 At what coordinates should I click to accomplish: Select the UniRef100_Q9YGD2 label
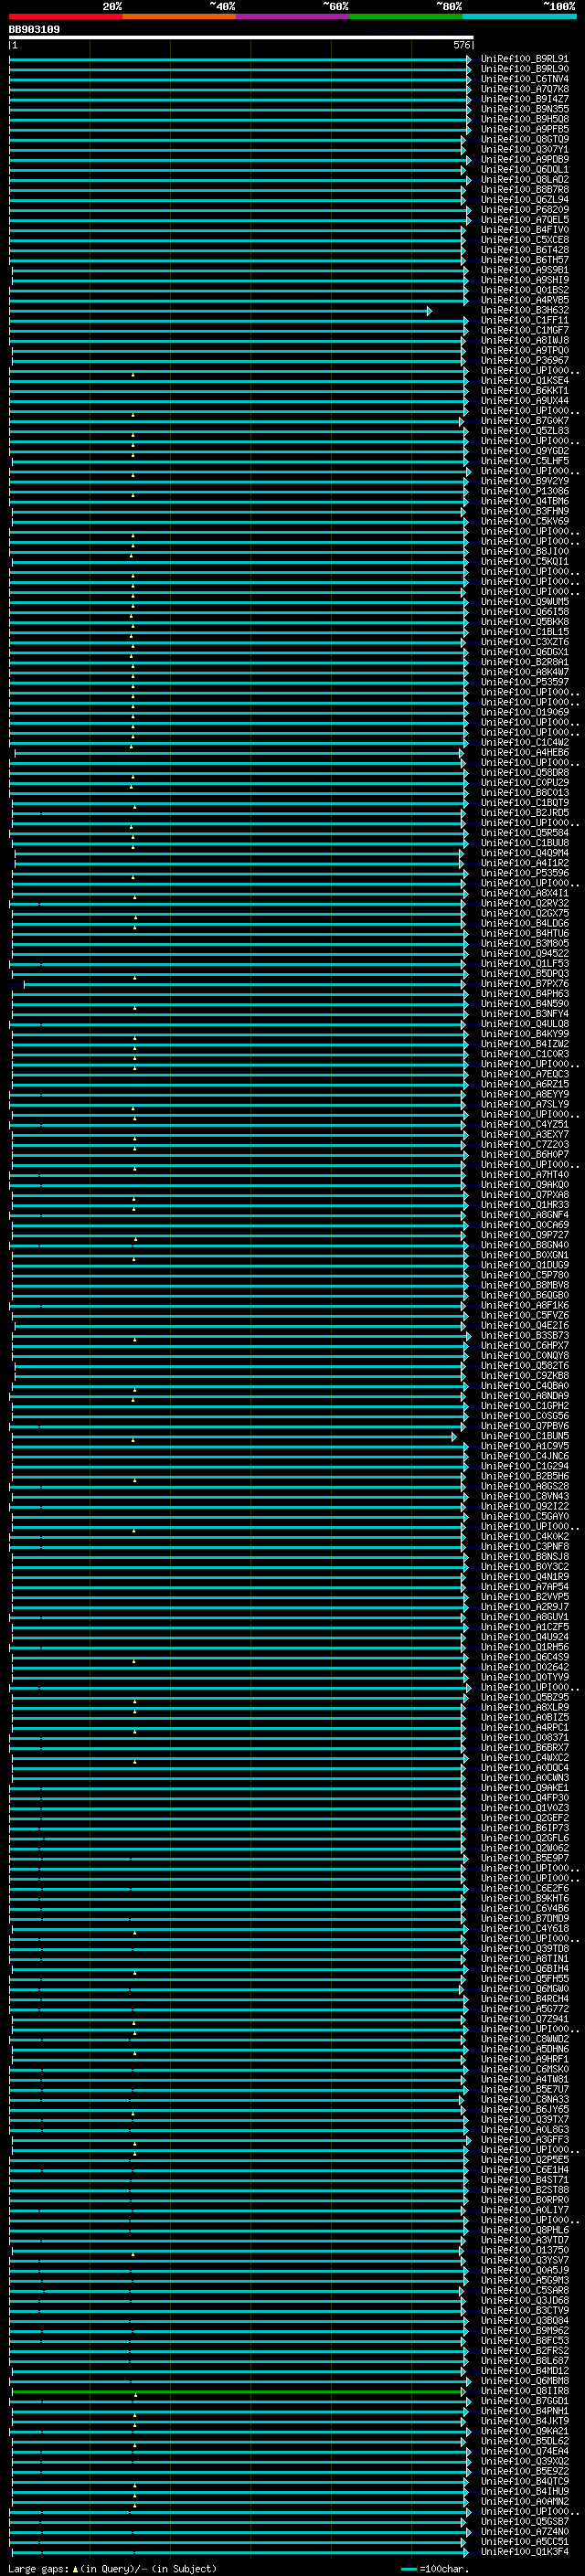coord(524,450)
